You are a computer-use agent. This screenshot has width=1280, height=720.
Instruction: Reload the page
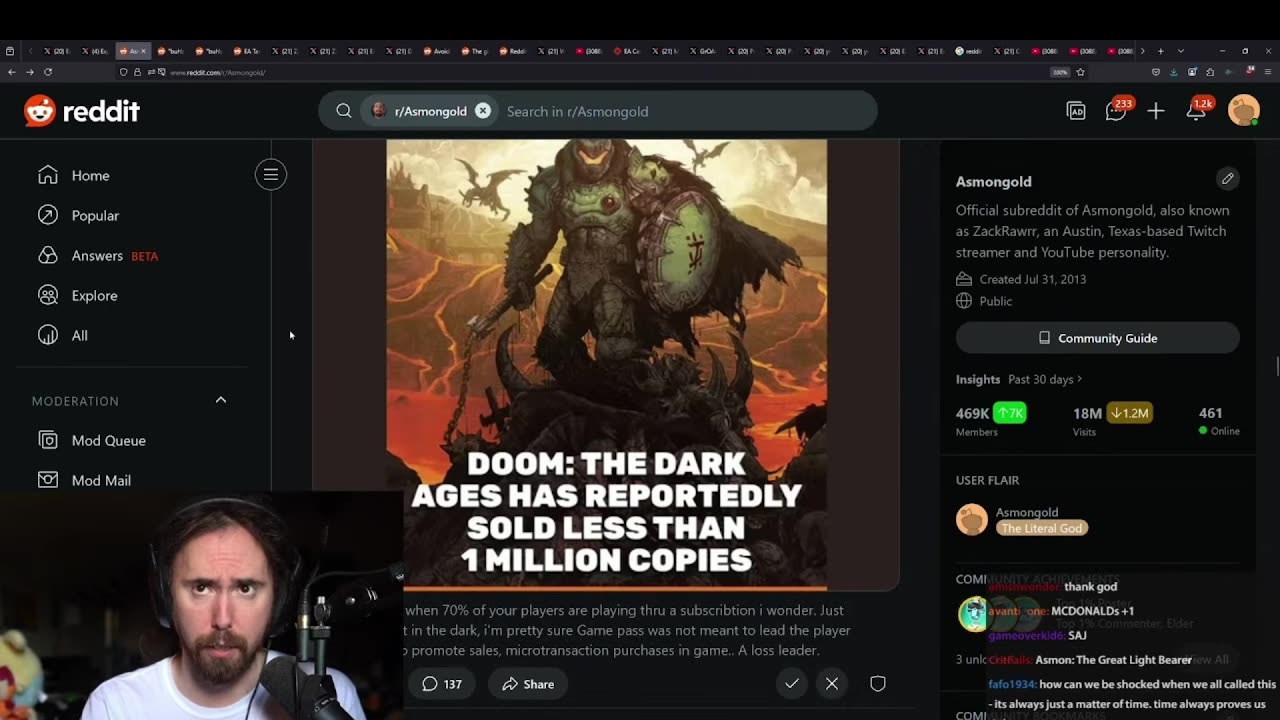(x=48, y=72)
